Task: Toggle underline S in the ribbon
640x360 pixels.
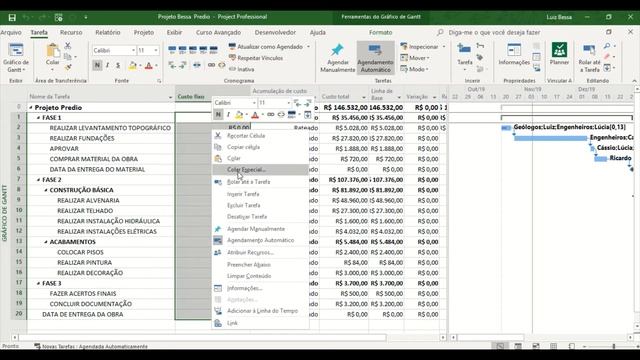Action: pyautogui.click(x=118, y=65)
